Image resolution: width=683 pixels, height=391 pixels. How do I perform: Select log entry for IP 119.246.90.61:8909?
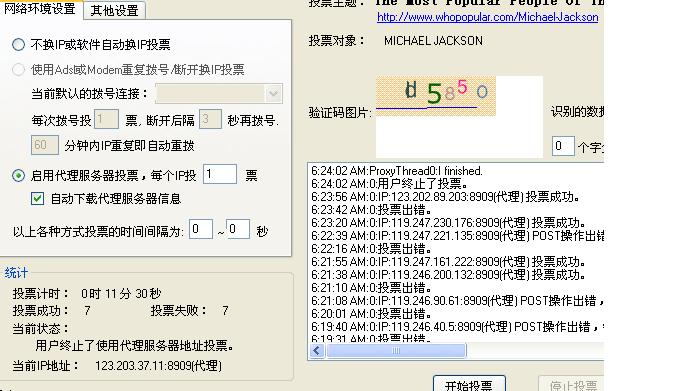457,301
